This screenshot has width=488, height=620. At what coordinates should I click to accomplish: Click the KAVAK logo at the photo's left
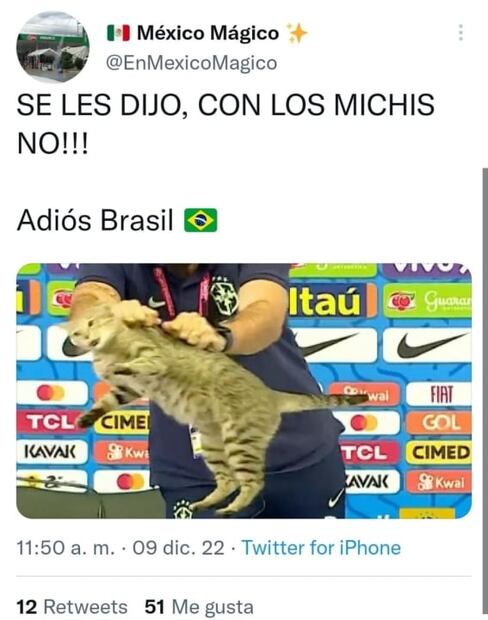tap(52, 452)
